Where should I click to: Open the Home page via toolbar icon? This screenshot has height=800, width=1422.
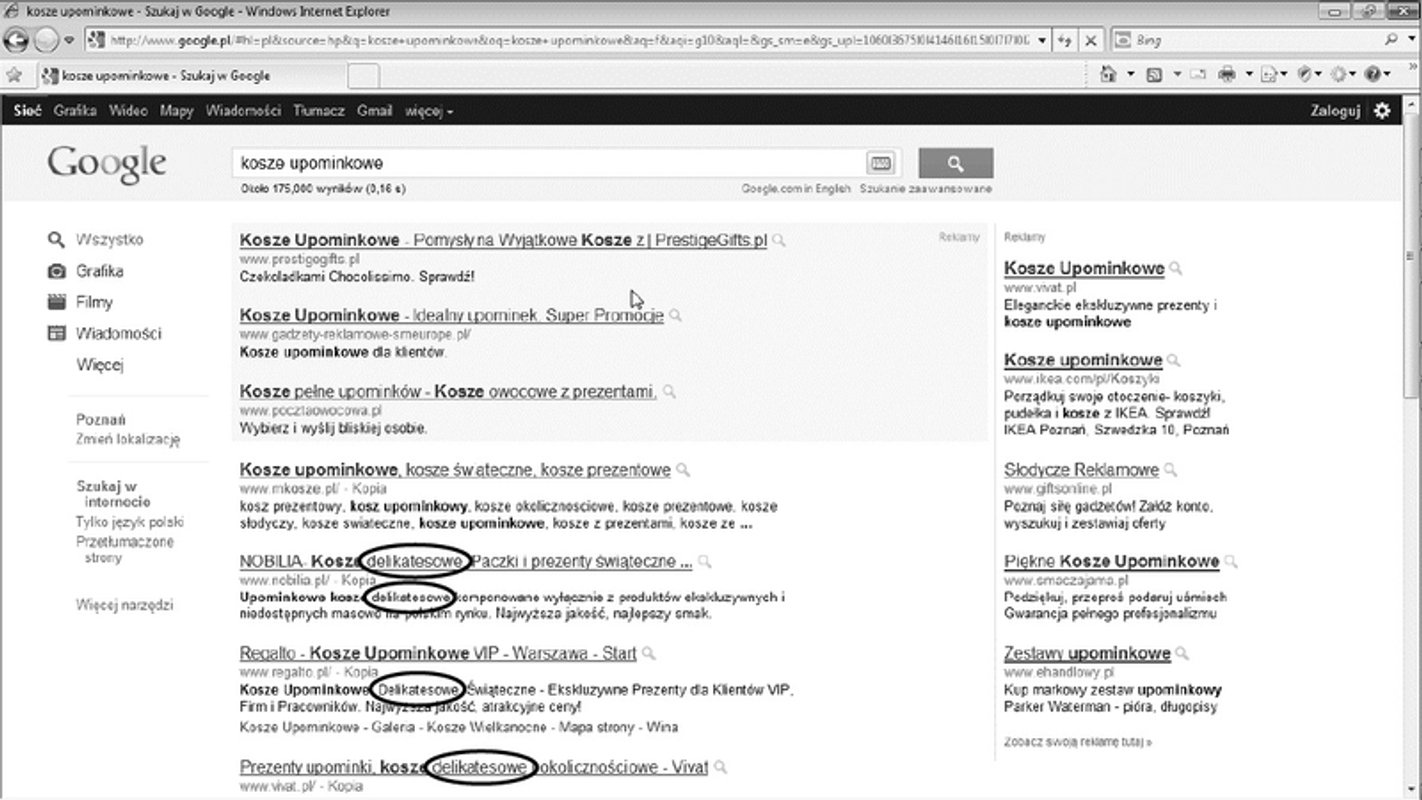pyautogui.click(x=1109, y=75)
